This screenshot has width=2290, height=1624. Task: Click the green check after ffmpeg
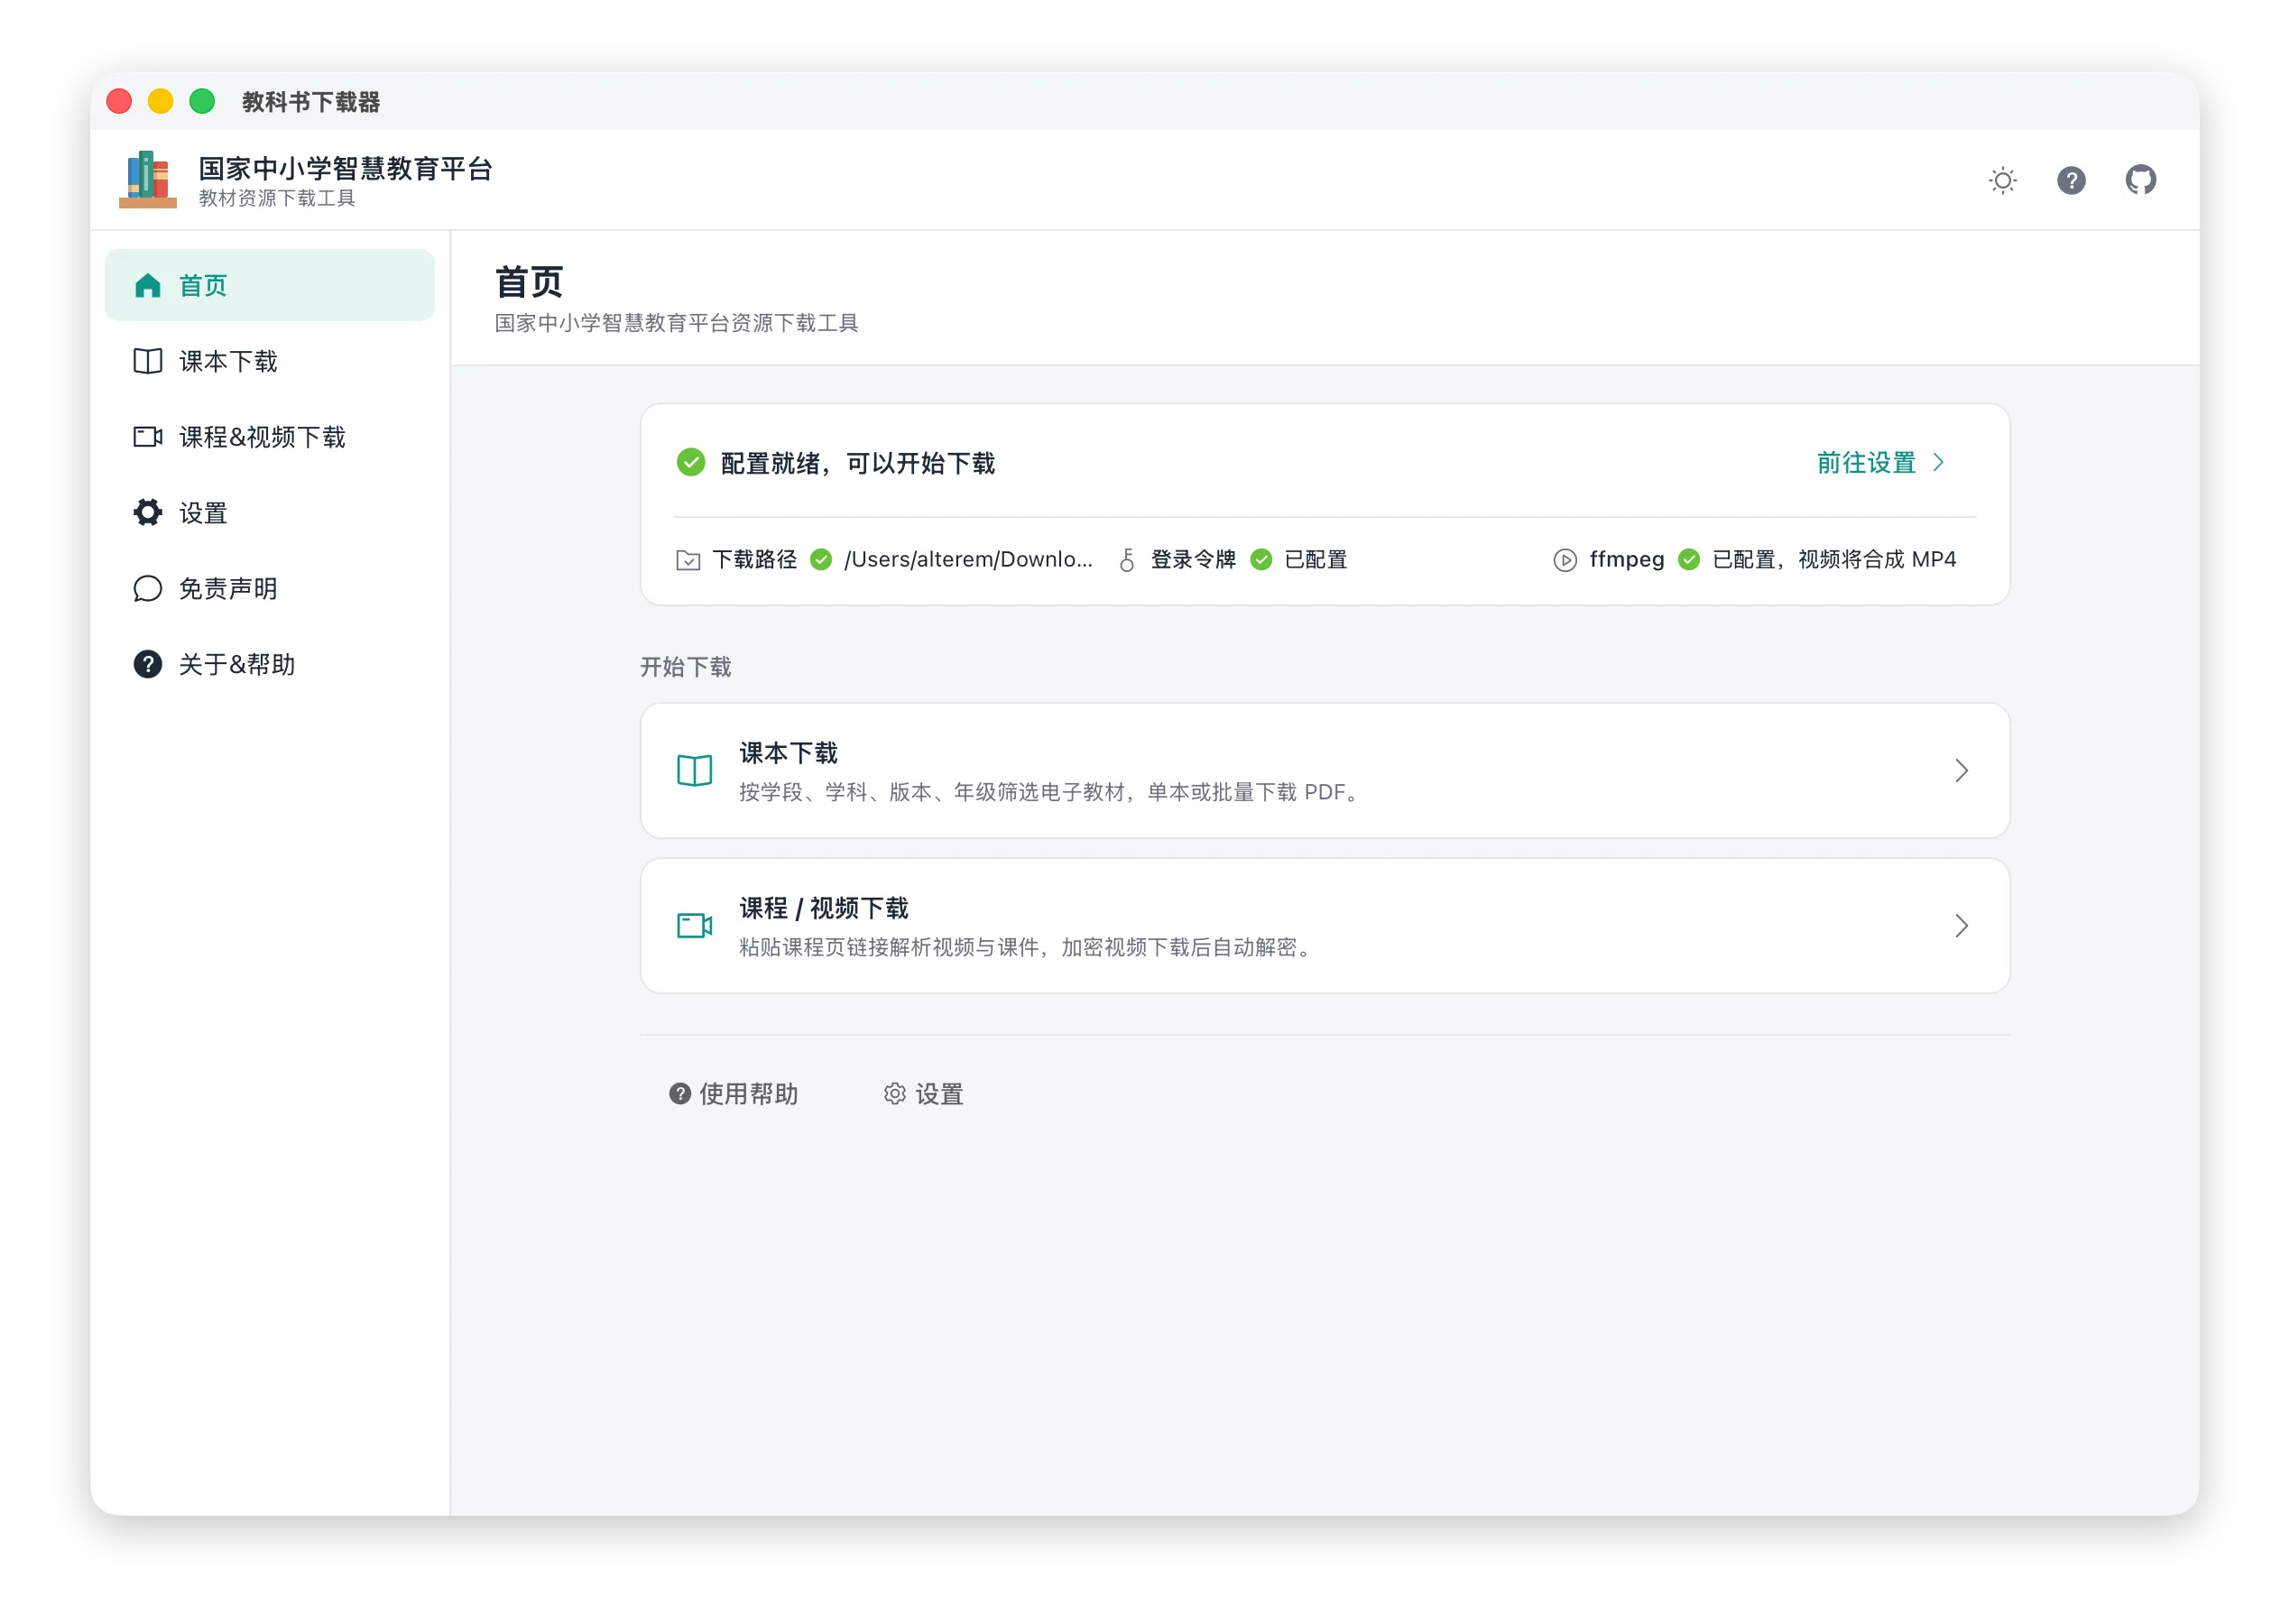pyautogui.click(x=1689, y=560)
